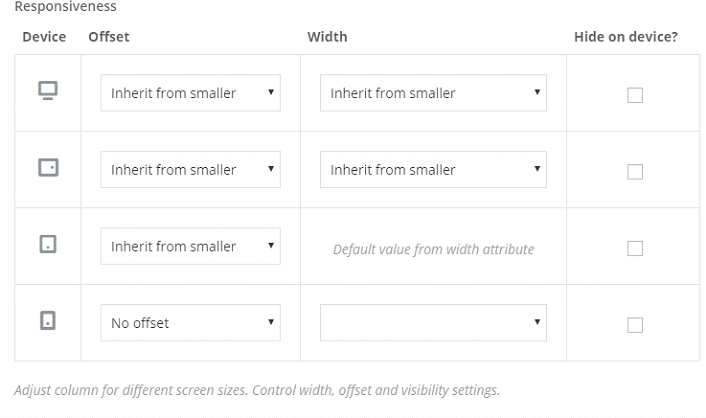The width and height of the screenshot is (706, 418).
Task: Open the 'No offset' dropdown for mobile
Action: coord(190,323)
